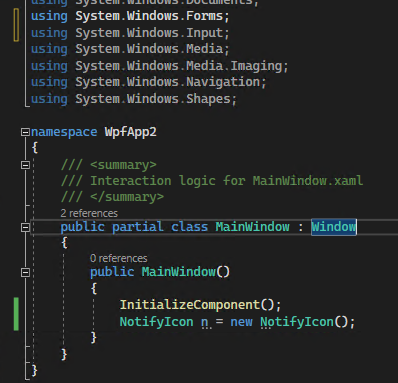Image resolution: width=398 pixels, height=383 pixels.
Task: Click the 'public MainWindow()' constructor name
Action: 179,272
